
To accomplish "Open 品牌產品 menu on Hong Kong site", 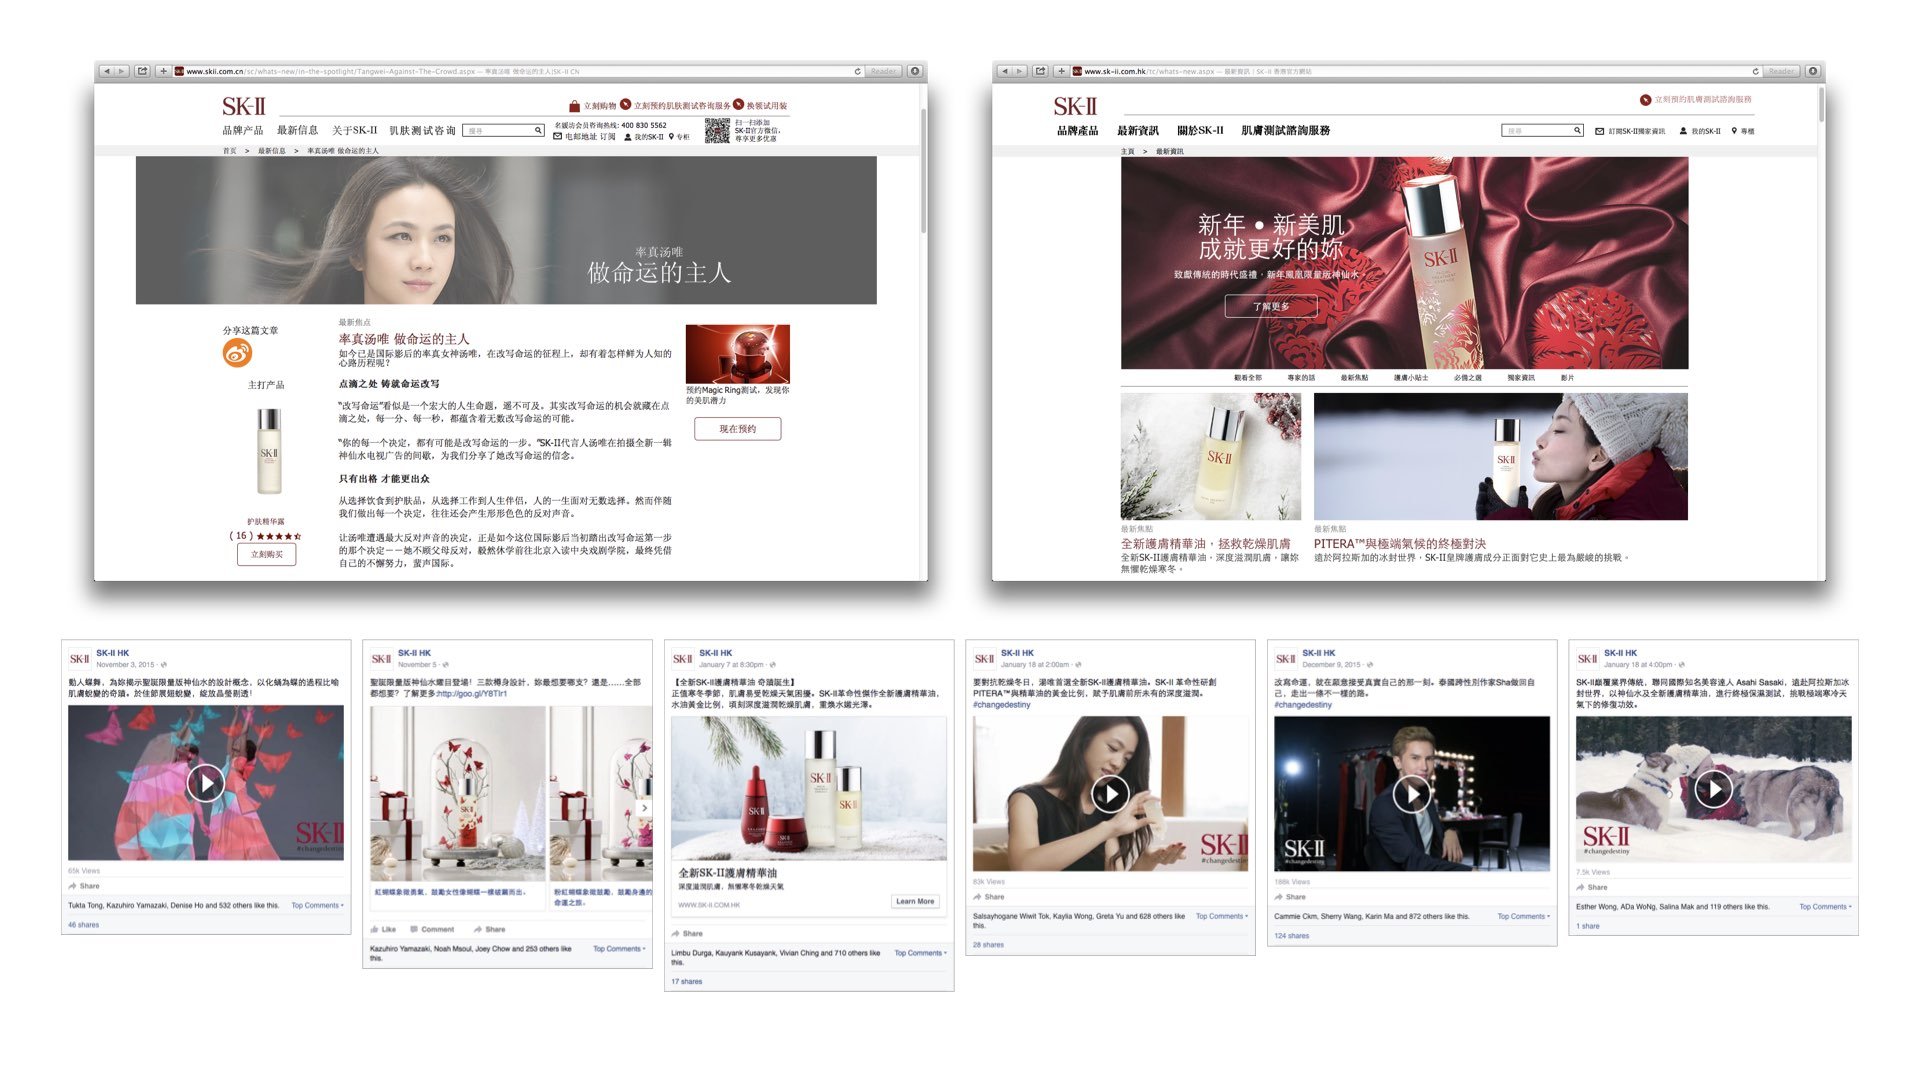I will click(x=1077, y=130).
